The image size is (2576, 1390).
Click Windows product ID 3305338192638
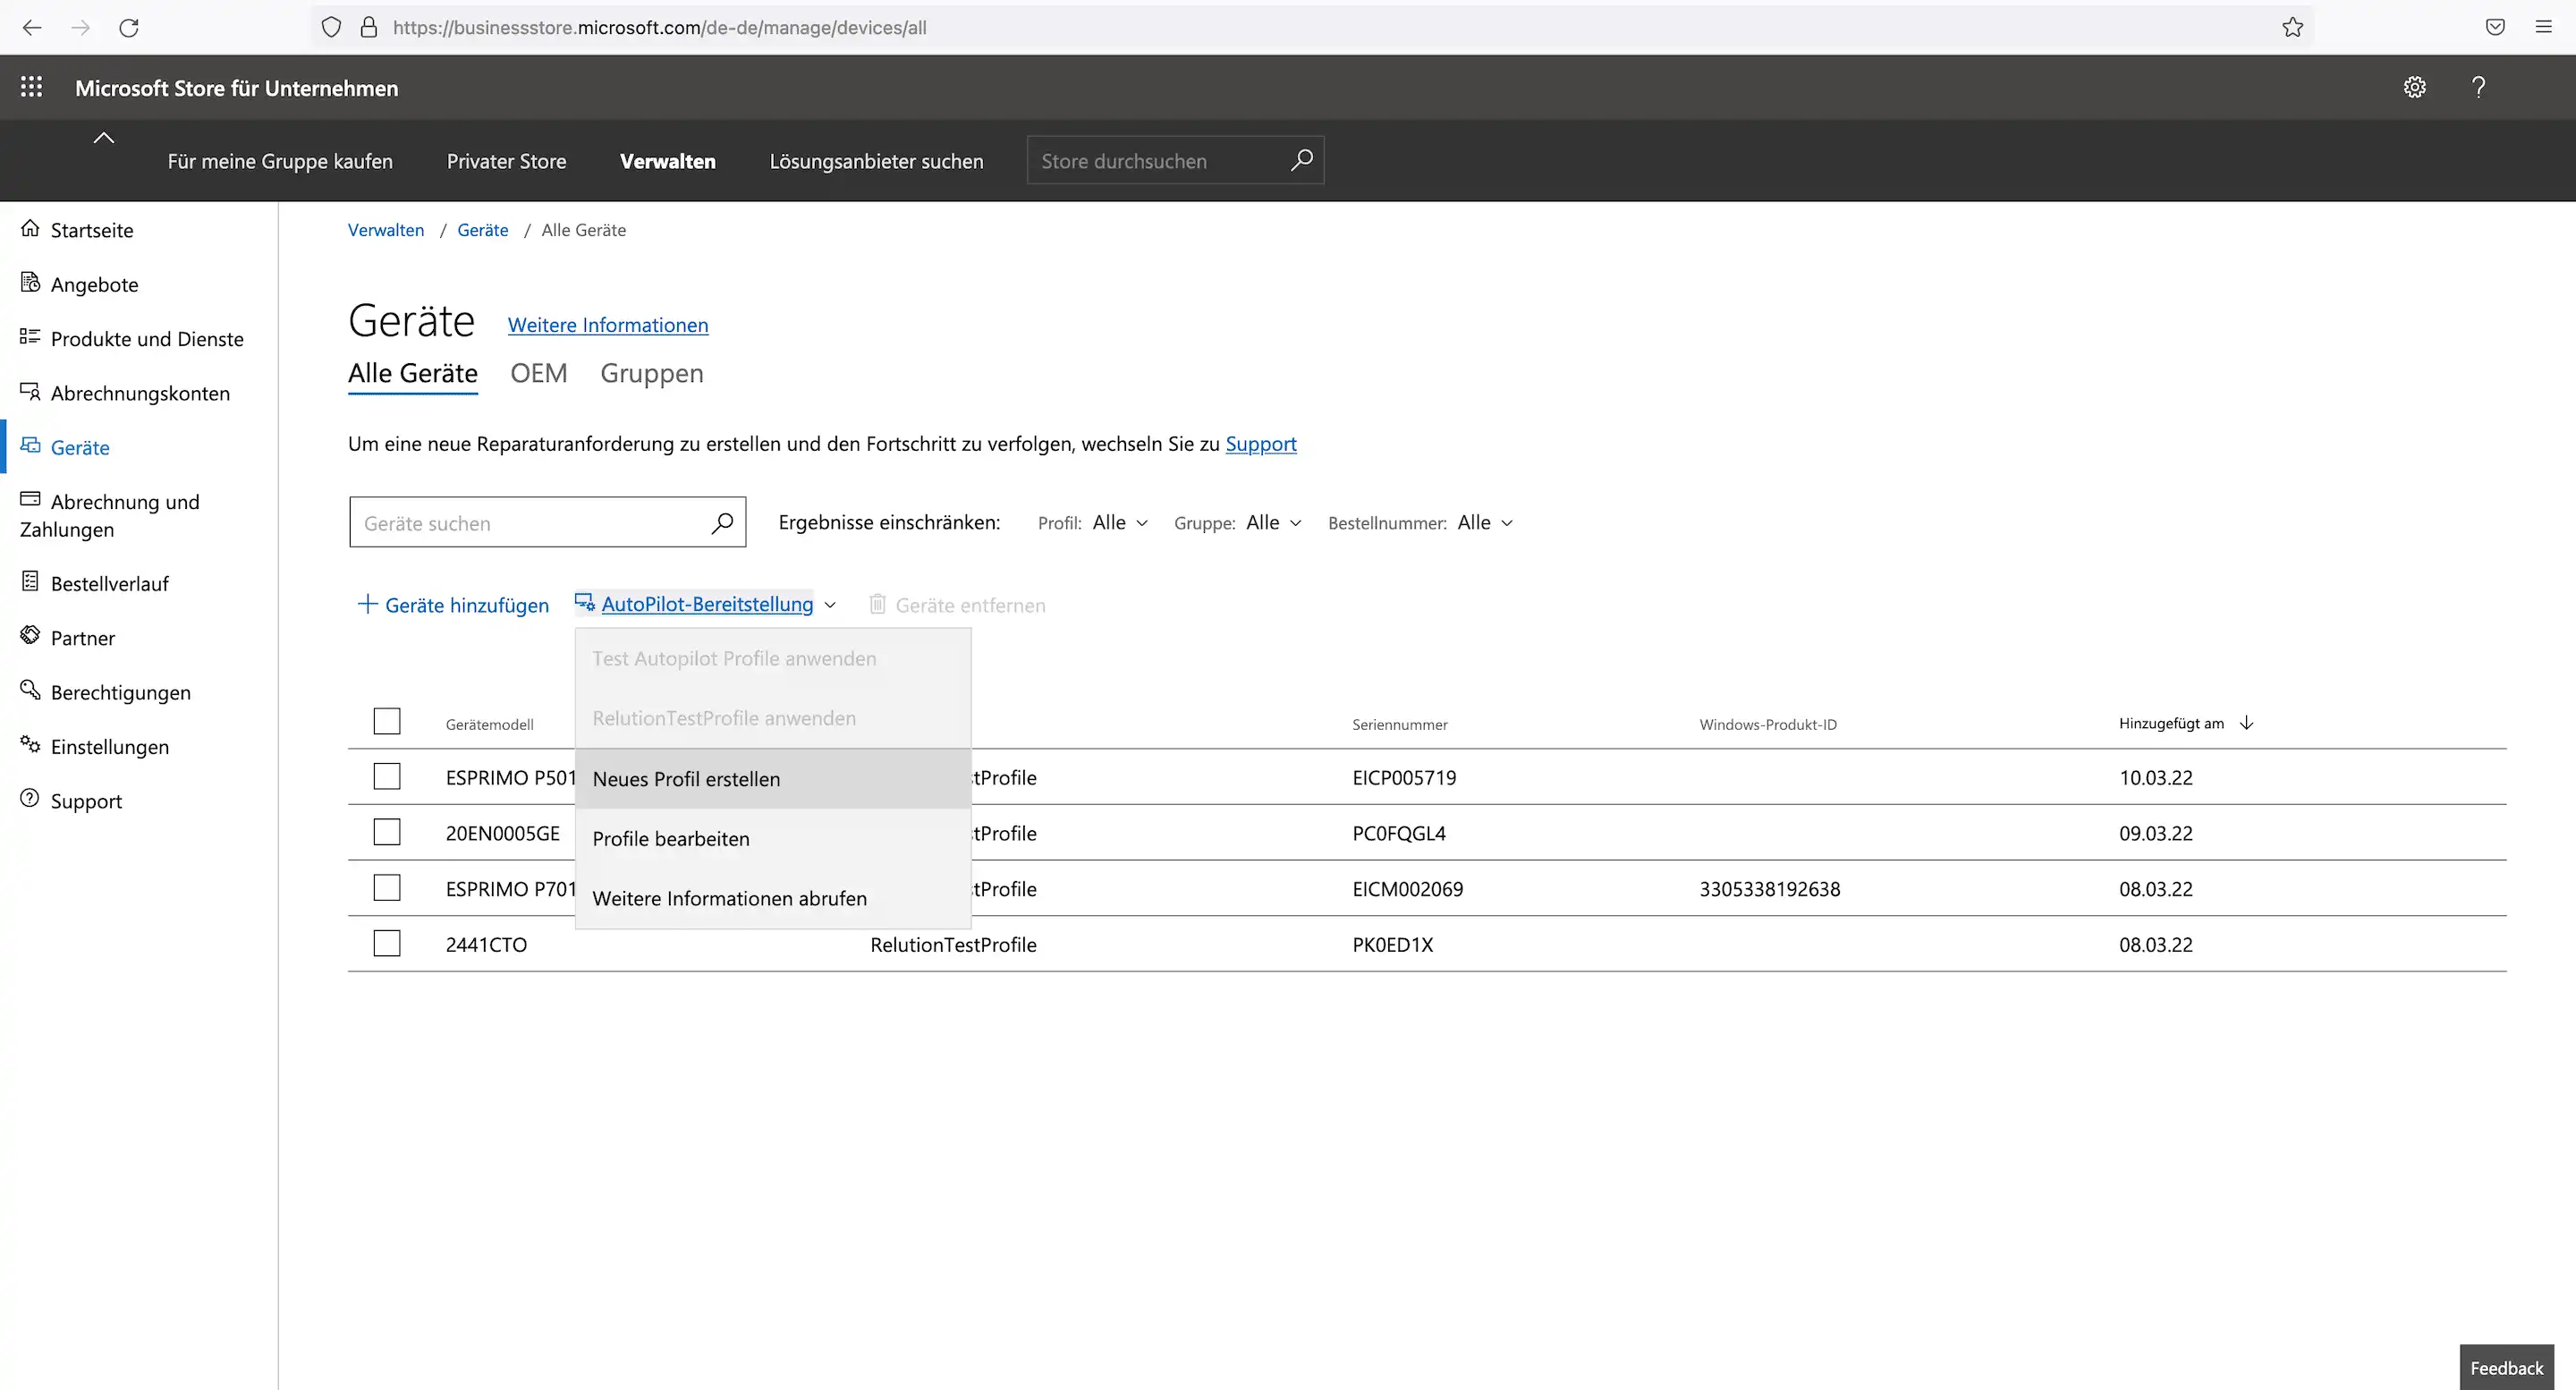[1770, 888]
